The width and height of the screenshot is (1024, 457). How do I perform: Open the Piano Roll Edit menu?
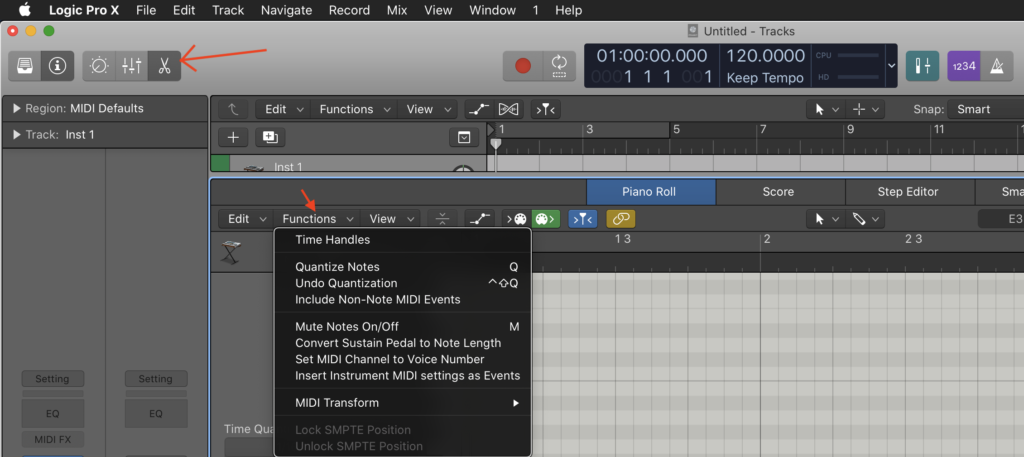click(246, 219)
